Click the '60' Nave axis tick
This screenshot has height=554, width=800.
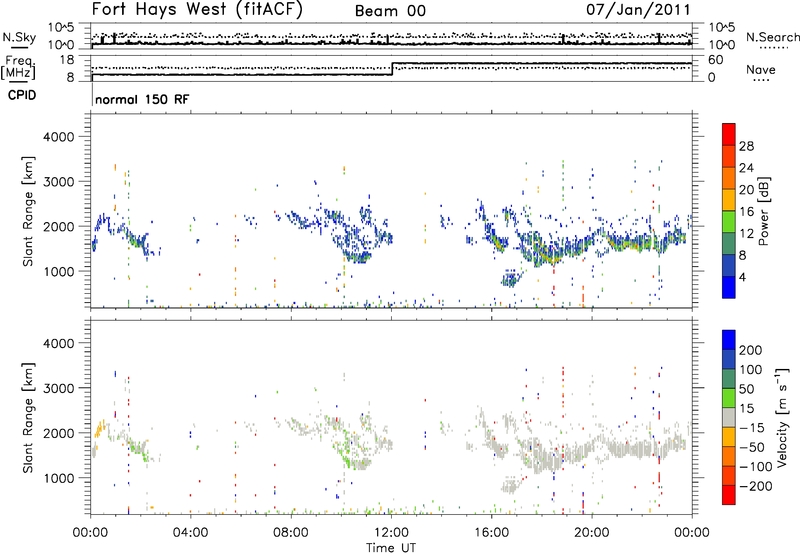coord(716,60)
